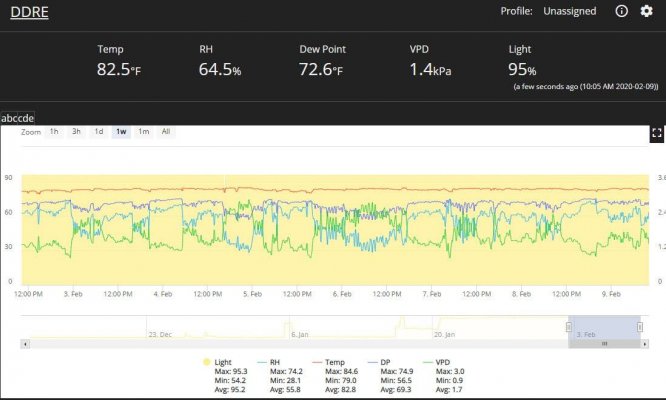Set zoom to 1m
The height and width of the screenshot is (400, 666).
144,132
